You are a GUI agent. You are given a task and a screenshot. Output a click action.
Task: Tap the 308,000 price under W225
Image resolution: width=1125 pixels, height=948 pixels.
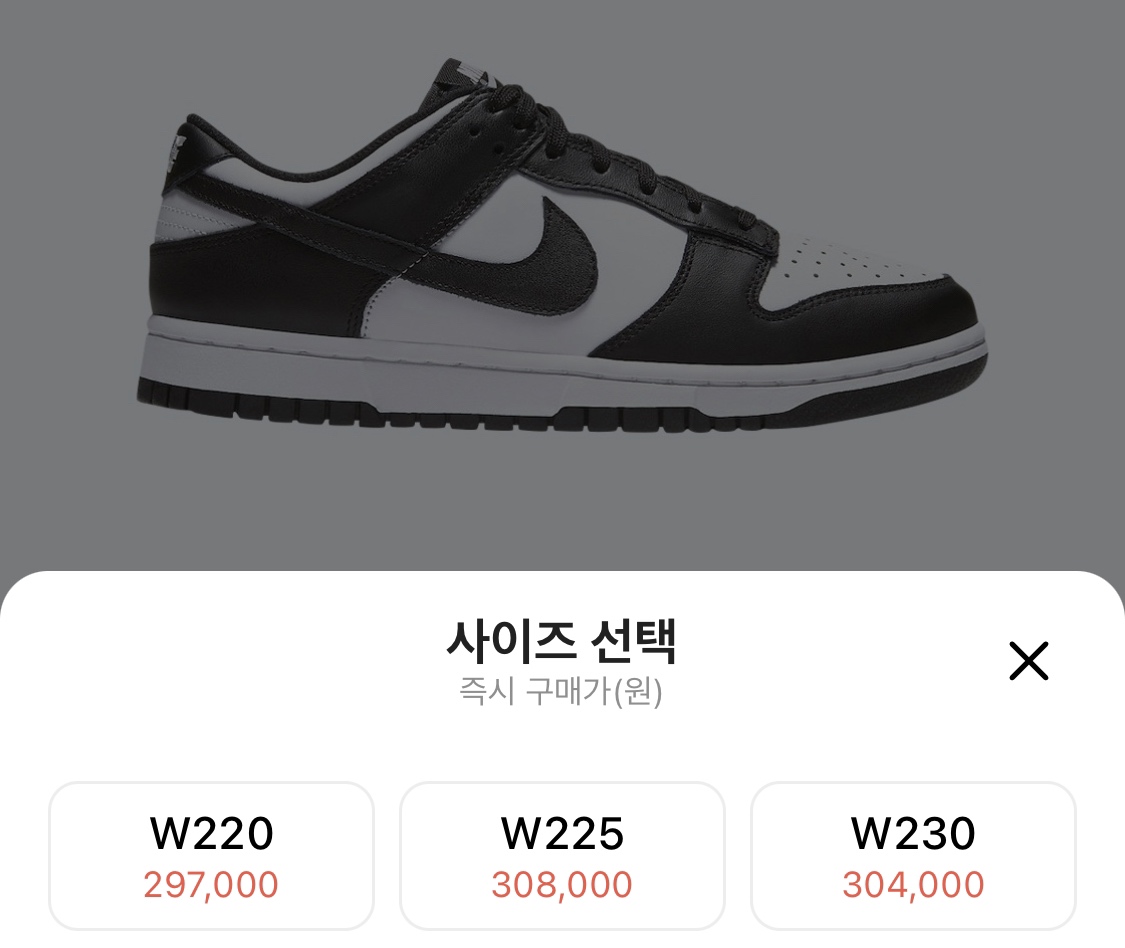tap(562, 885)
